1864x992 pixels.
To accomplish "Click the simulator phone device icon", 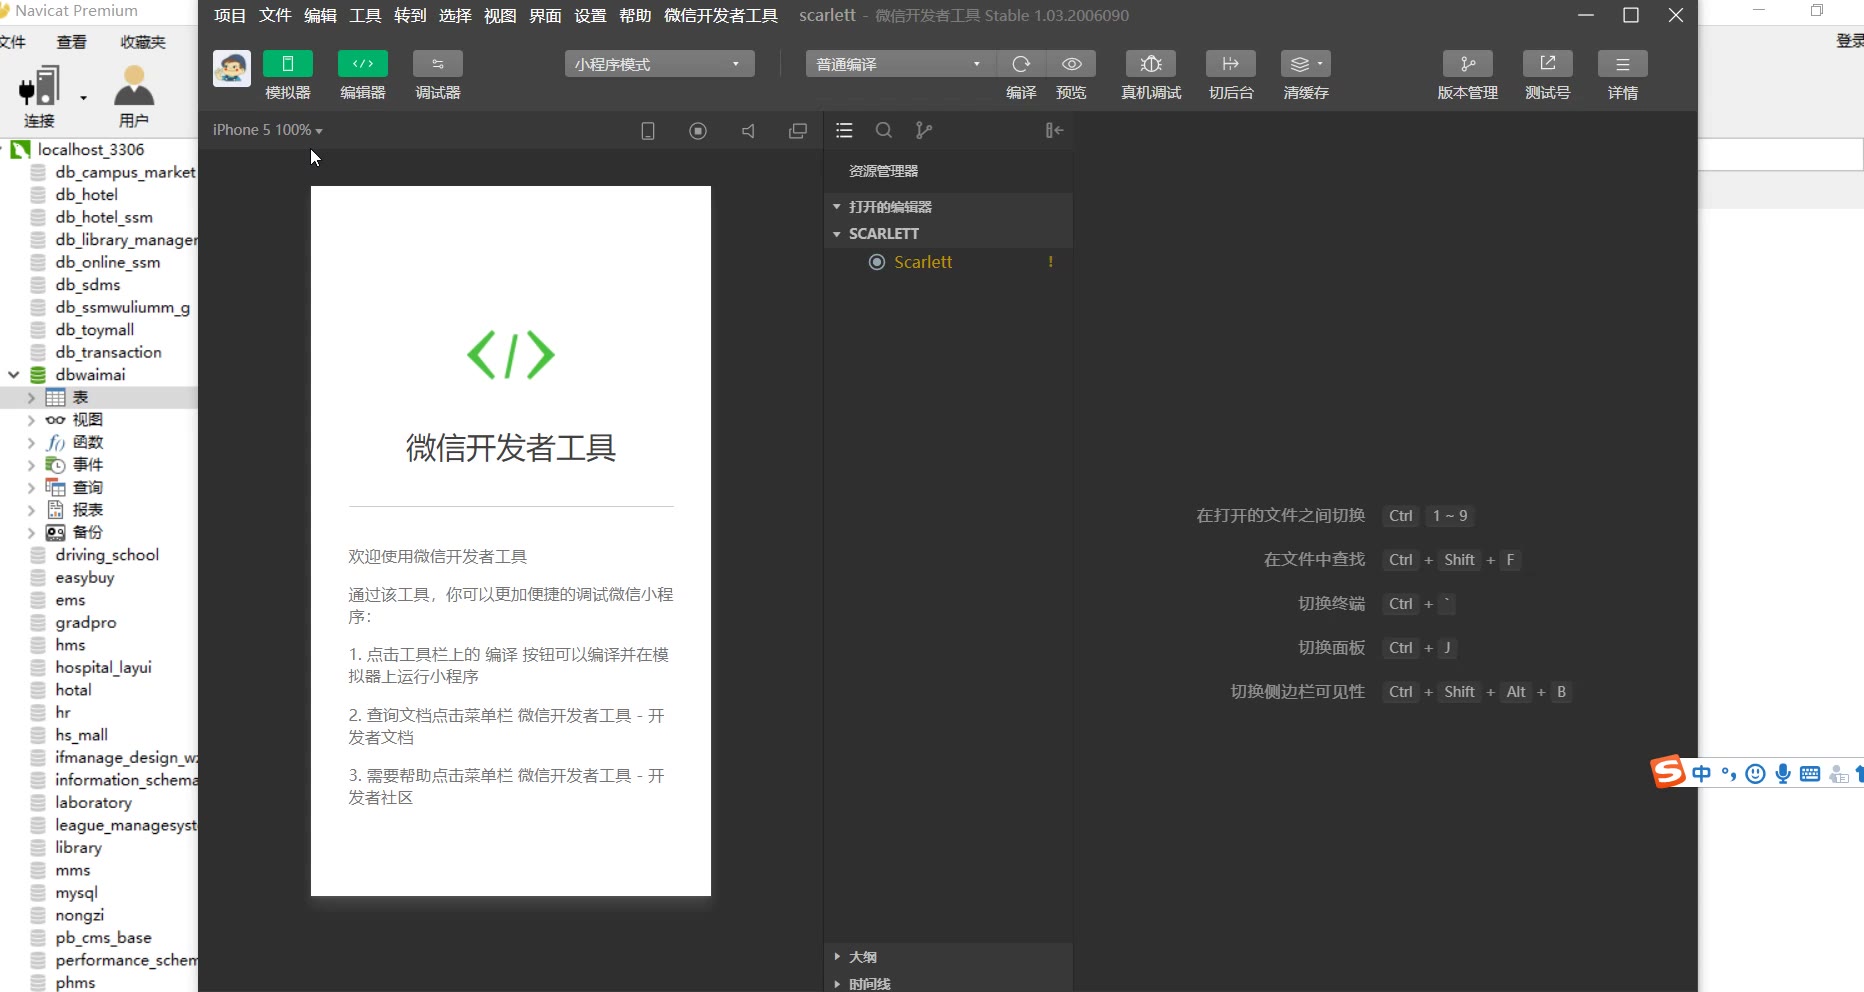I will point(648,131).
